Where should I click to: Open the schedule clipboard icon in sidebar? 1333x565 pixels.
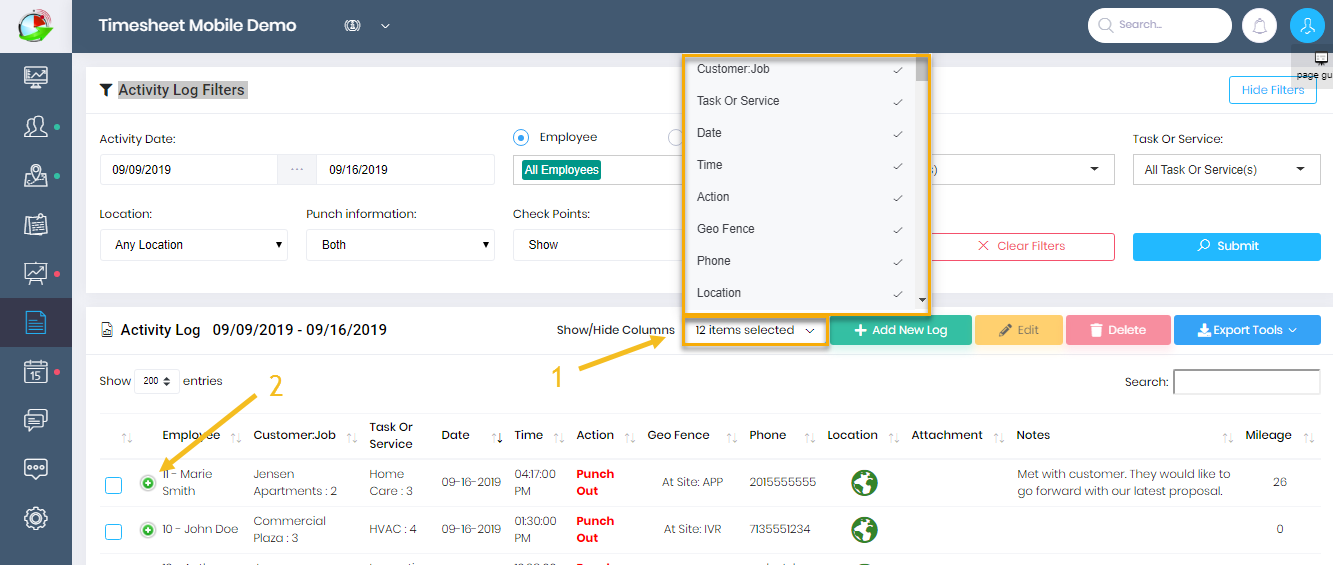36,224
